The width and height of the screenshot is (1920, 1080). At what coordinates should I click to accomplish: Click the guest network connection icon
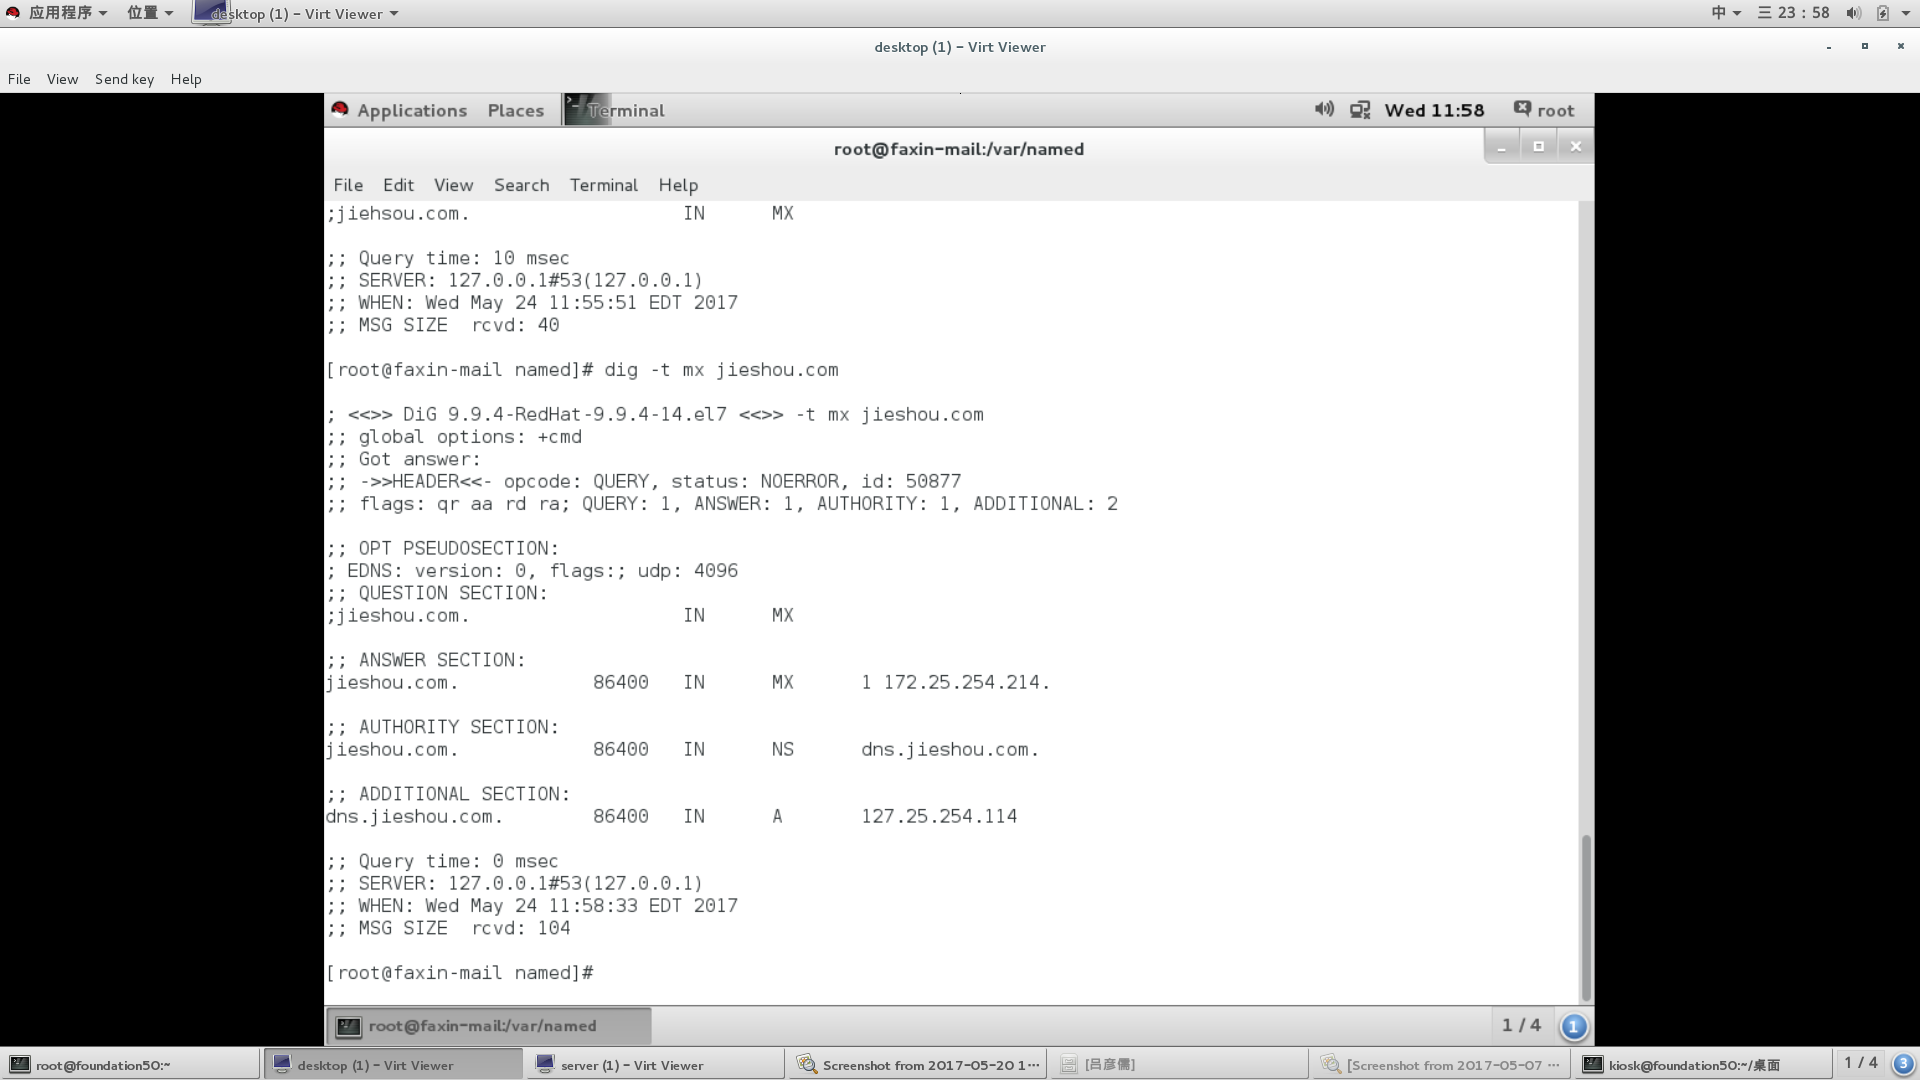1360,110
